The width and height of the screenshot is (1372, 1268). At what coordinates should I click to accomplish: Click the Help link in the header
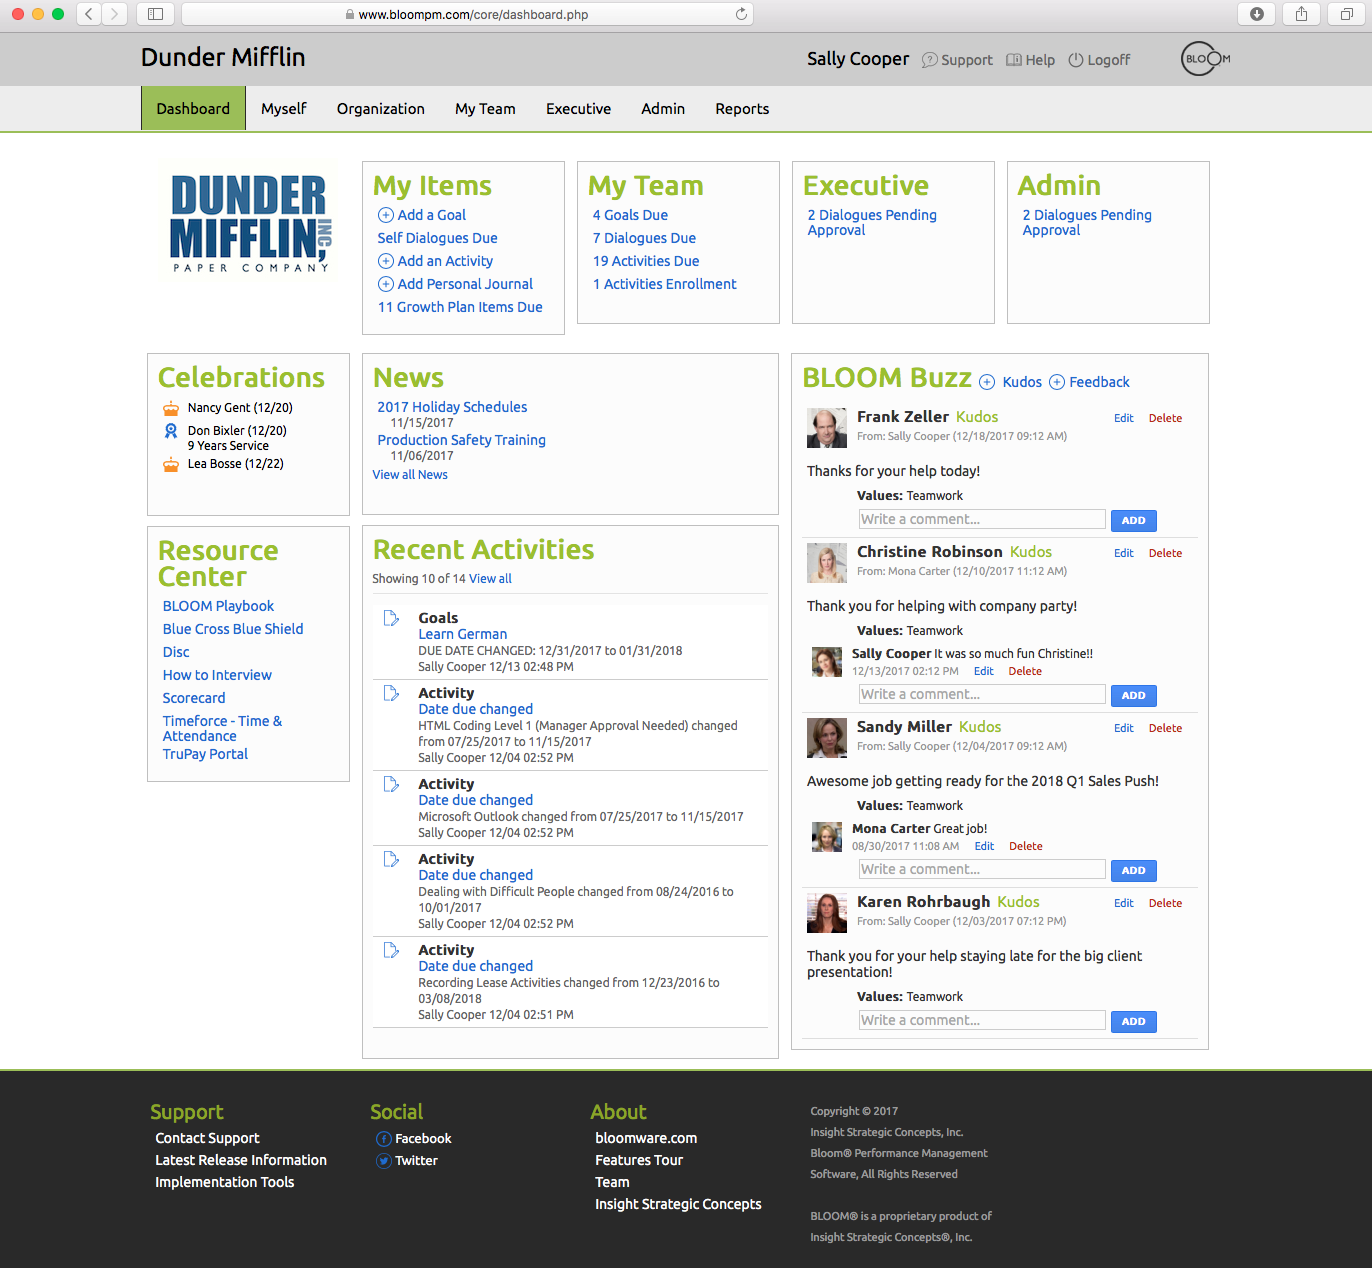coord(1030,60)
